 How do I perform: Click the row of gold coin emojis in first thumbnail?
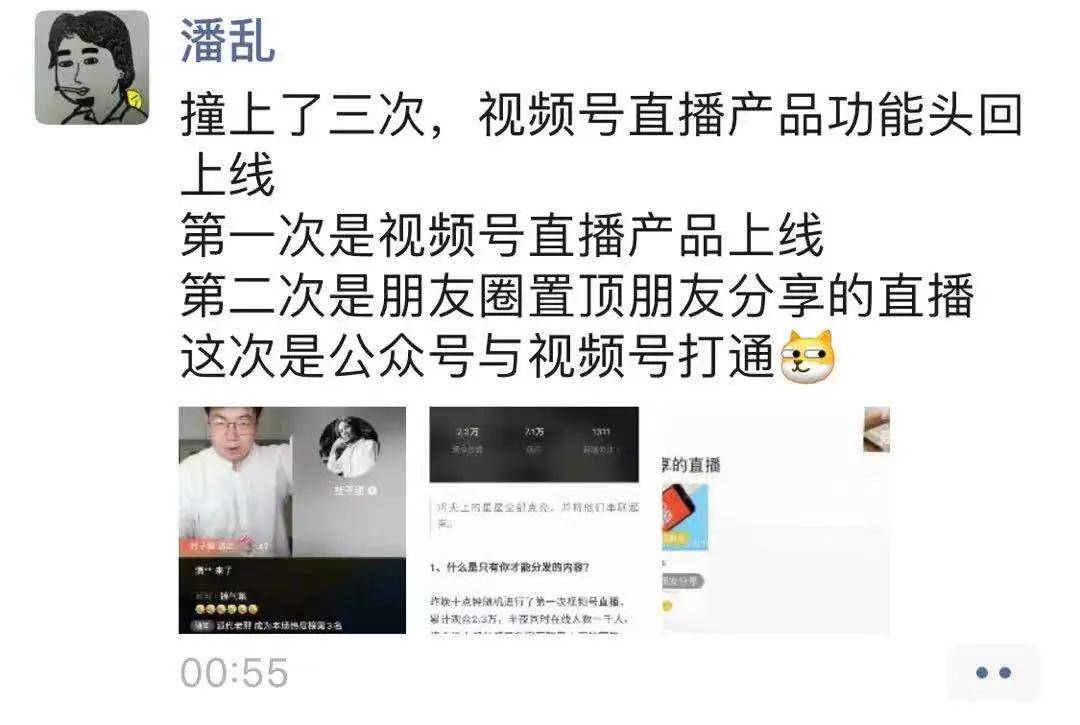[x=227, y=609]
